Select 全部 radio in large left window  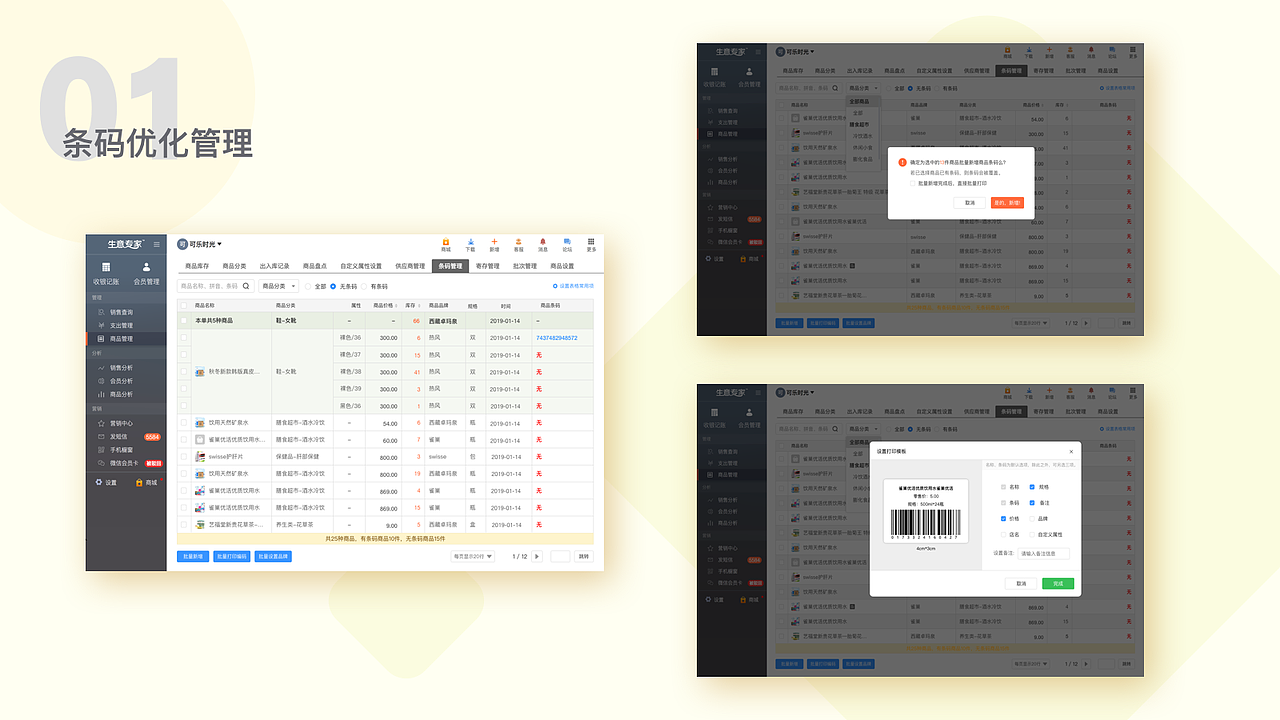point(308,286)
